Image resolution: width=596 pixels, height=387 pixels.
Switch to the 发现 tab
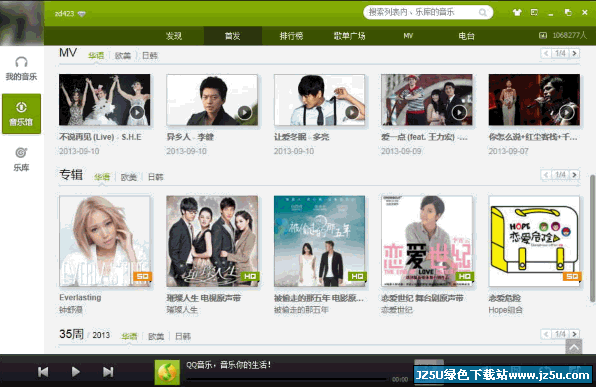pos(174,36)
